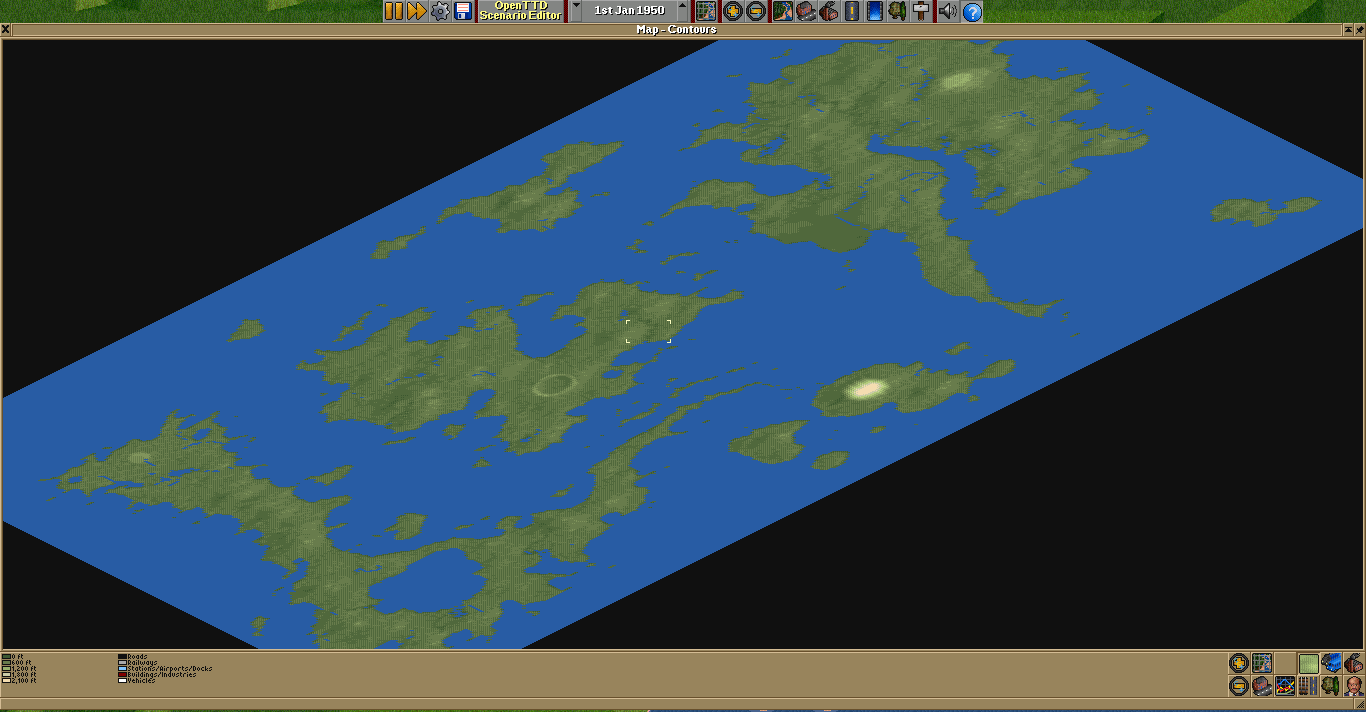The height and width of the screenshot is (712, 1366).
Task: Click the Buildings/Industries red legend swatch
Action: (x=123, y=675)
